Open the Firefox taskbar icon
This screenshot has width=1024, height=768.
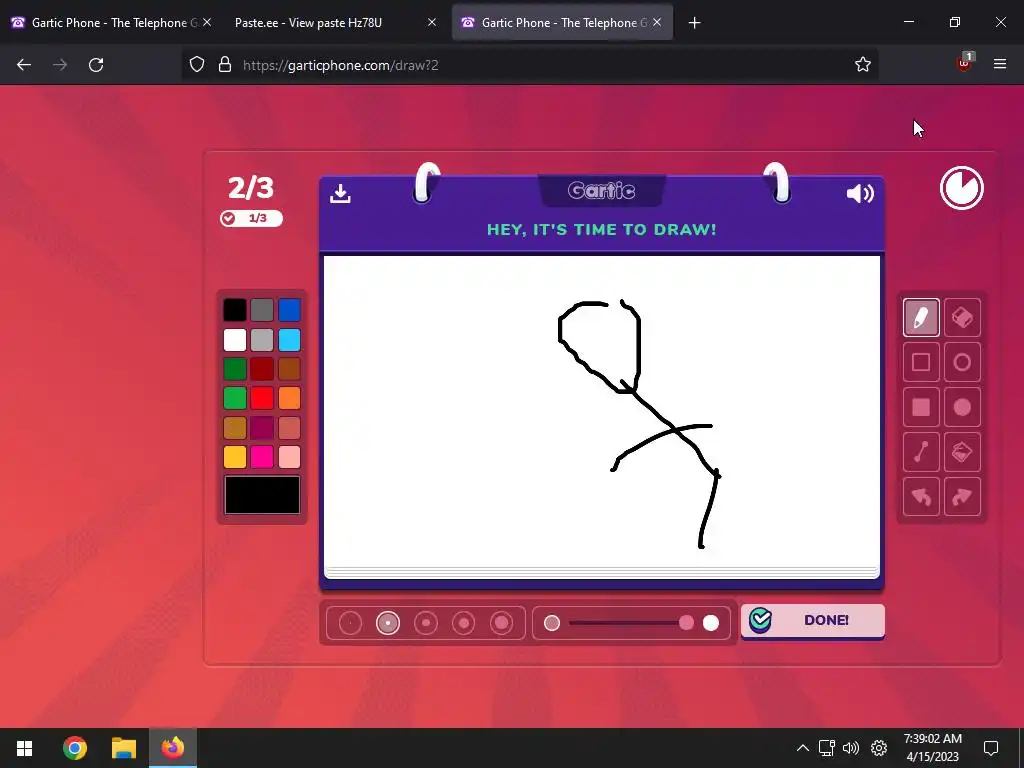(x=173, y=748)
